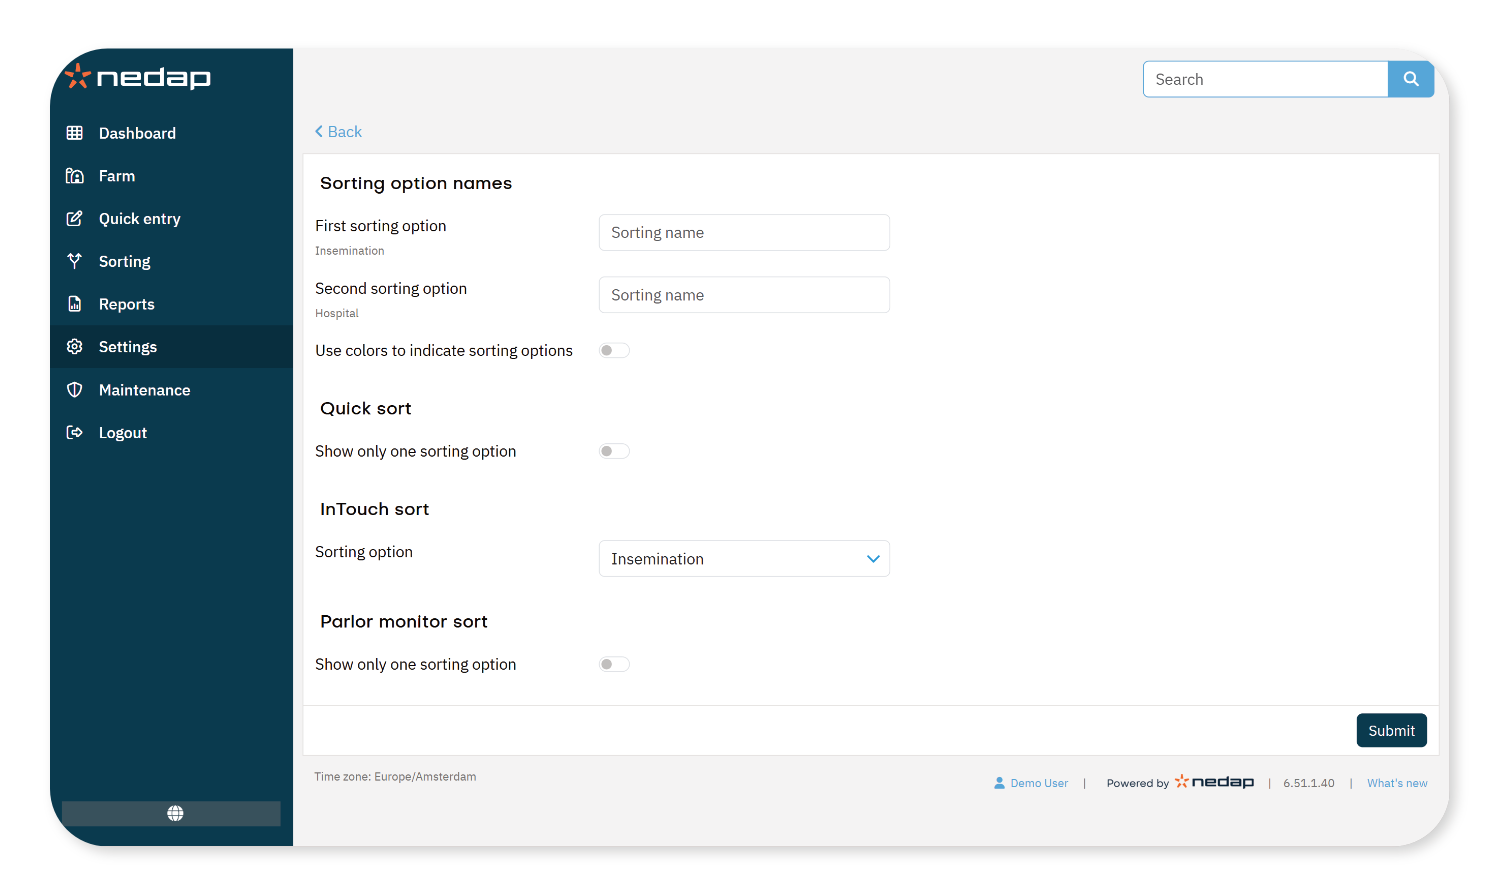
Task: Click the First sorting option name field
Action: [744, 233]
